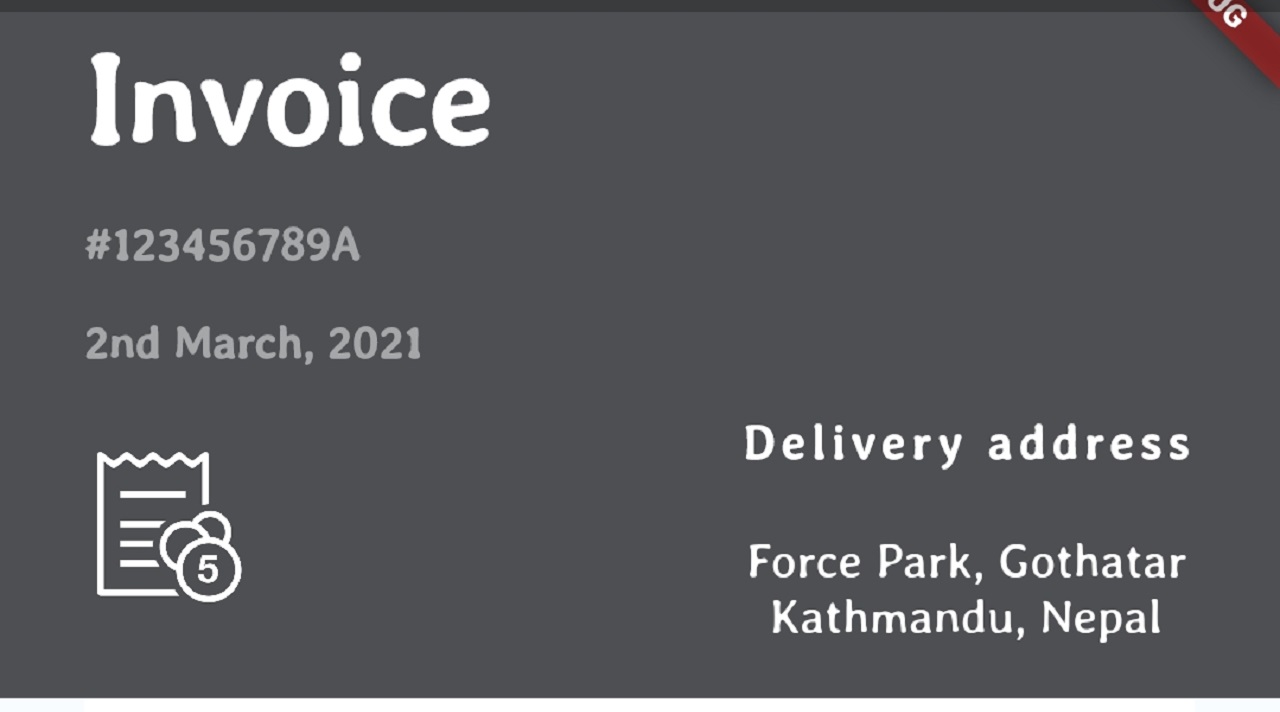Click the "Force Park, Gothatar" address line
The image size is (1280, 712).
(x=967, y=562)
